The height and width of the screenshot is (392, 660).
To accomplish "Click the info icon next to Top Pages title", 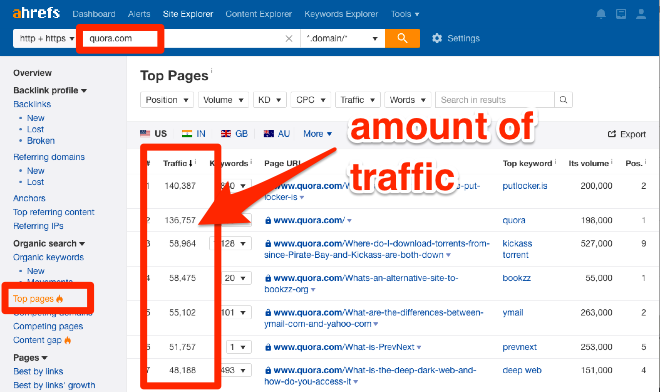I will point(211,71).
